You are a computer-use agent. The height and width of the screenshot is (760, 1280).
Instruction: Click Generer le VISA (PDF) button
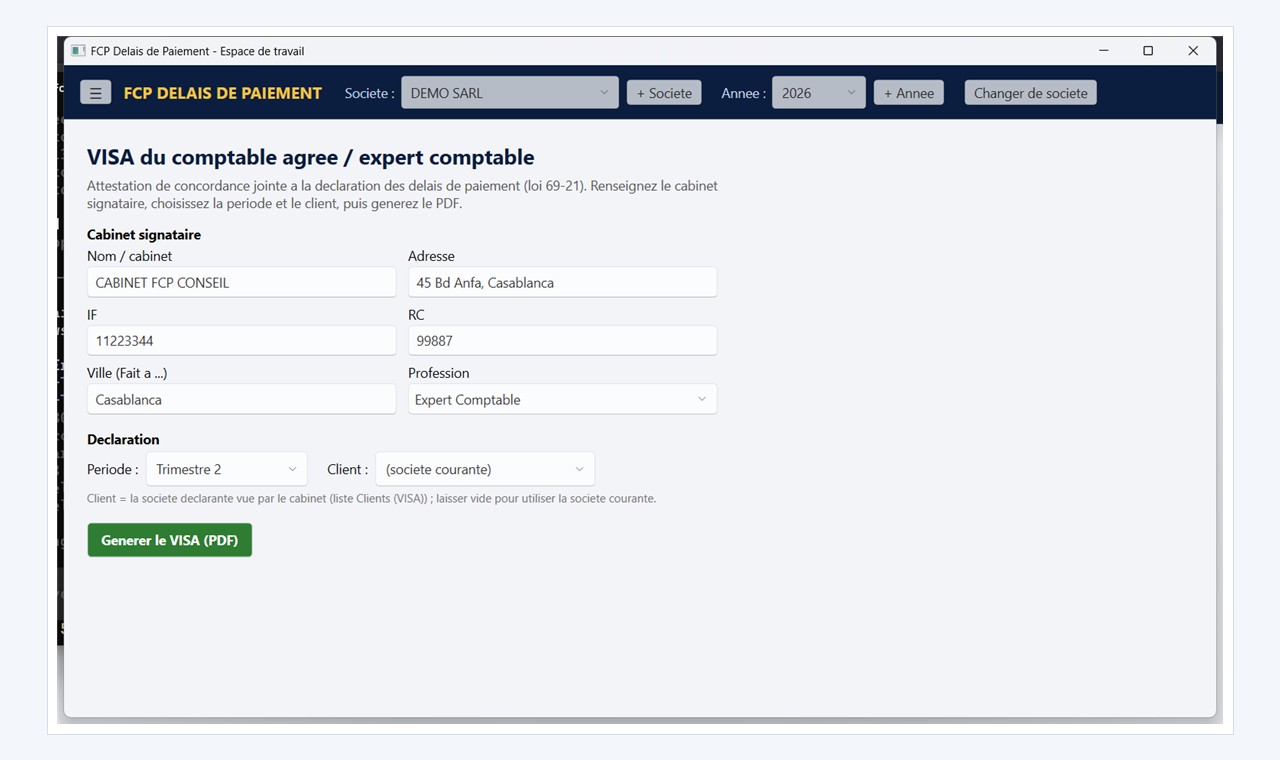(170, 540)
